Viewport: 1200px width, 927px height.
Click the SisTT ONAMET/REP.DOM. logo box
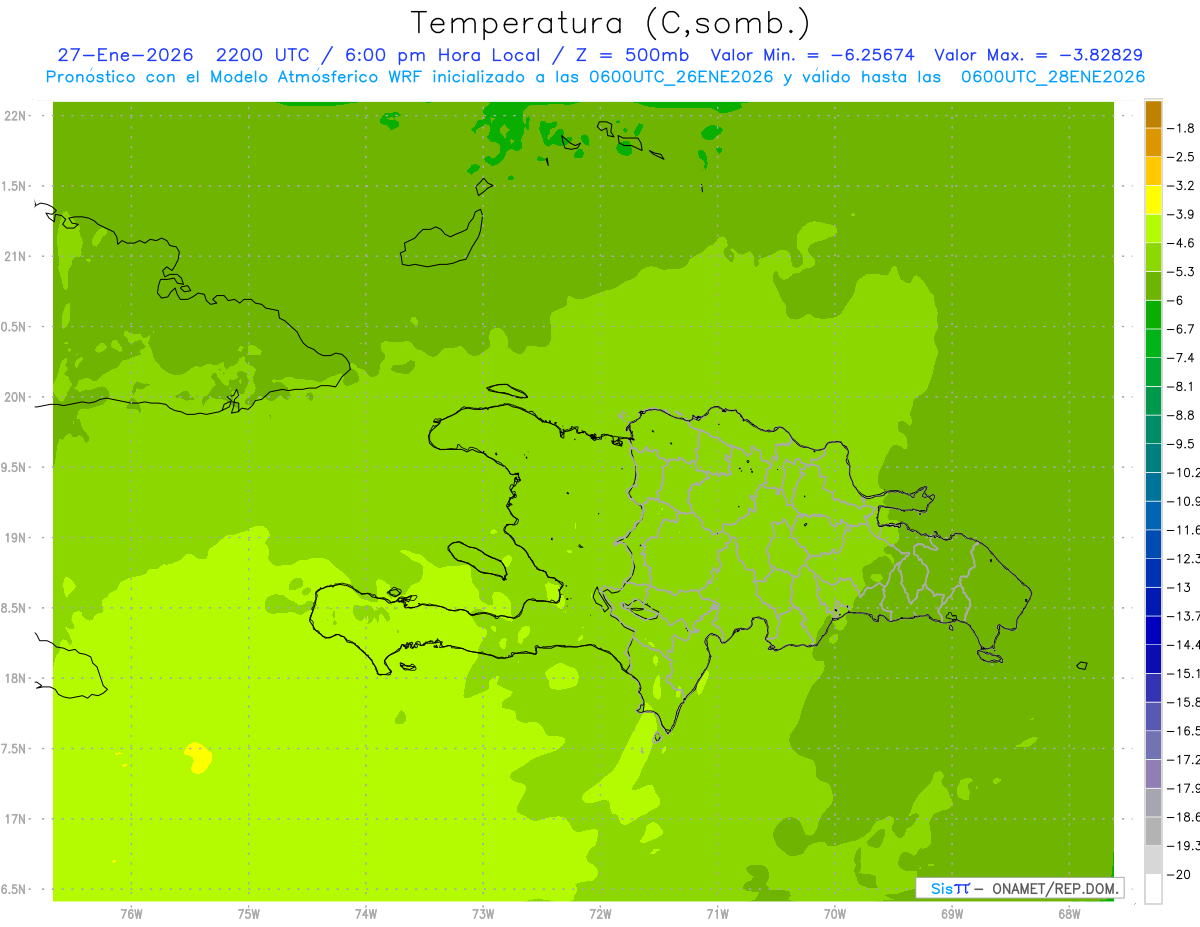(x=1020, y=888)
